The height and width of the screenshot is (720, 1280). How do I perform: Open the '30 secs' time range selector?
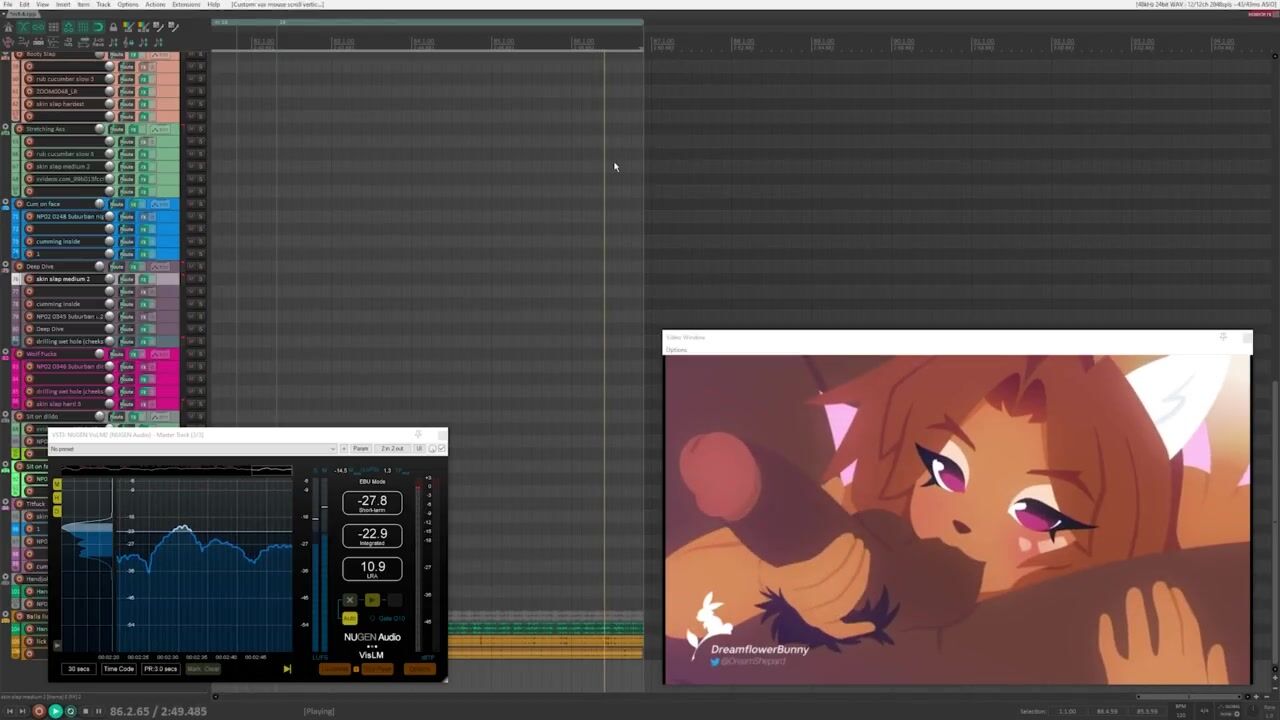pyautogui.click(x=78, y=669)
